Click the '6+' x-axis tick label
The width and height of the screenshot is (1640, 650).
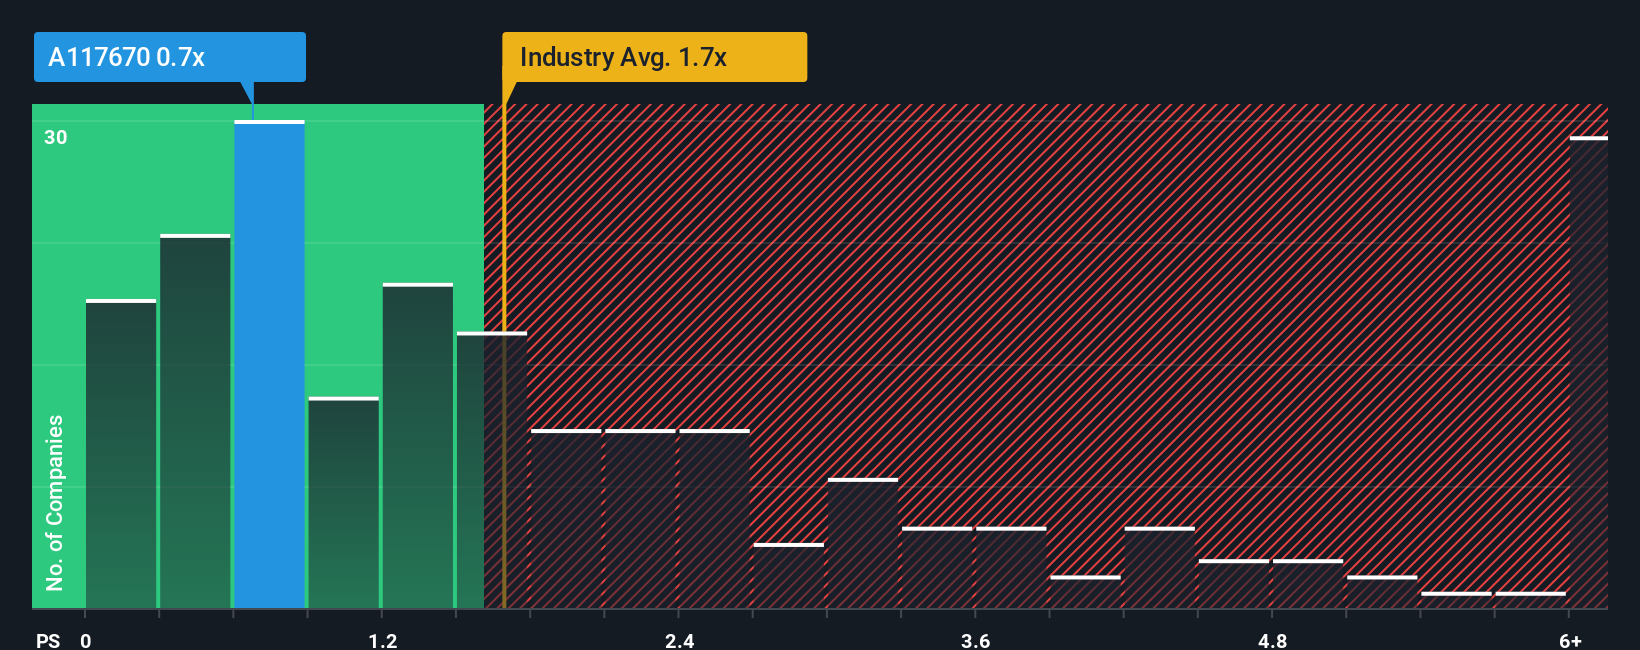[1570, 640]
